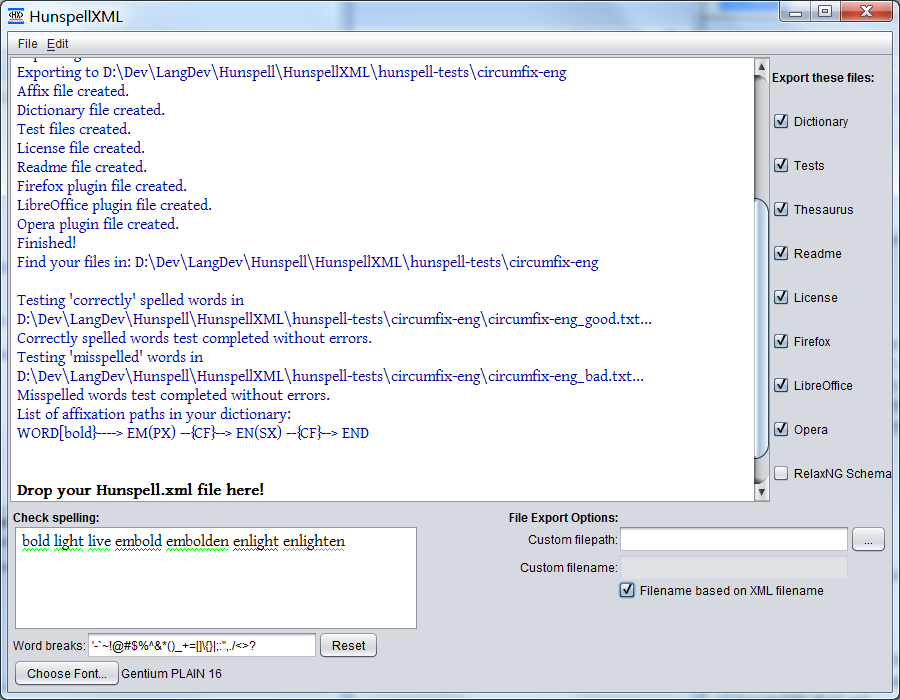
Task: Click the log scrollbar up arrow
Action: [x=761, y=67]
